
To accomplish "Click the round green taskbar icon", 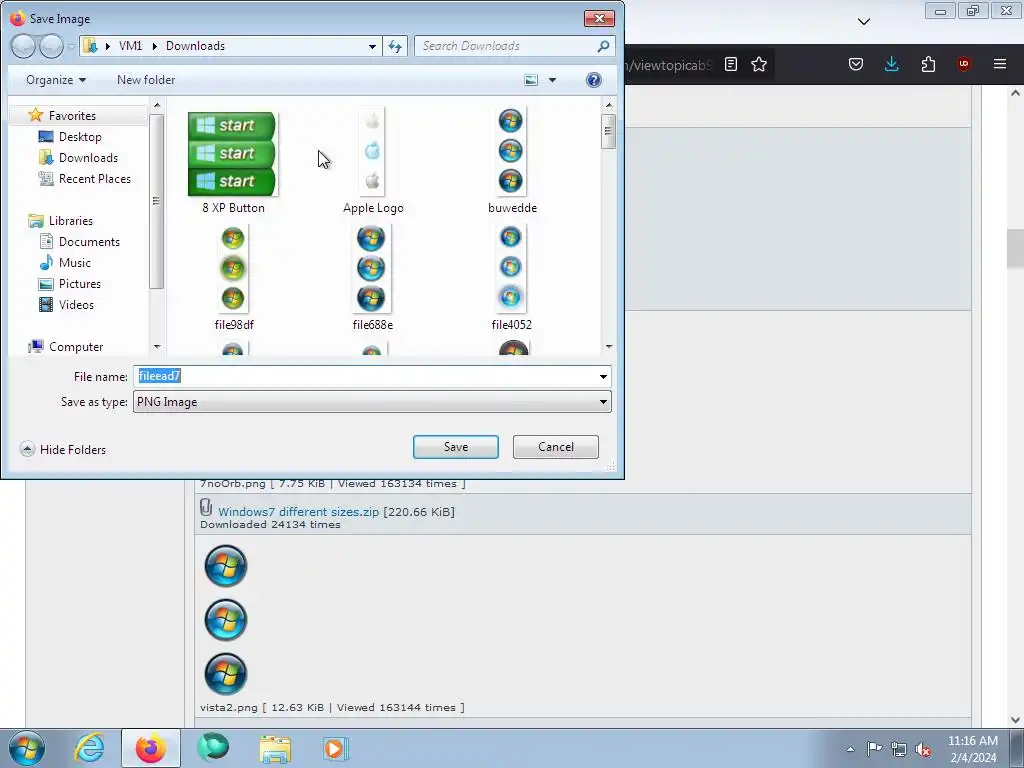I will (213, 748).
